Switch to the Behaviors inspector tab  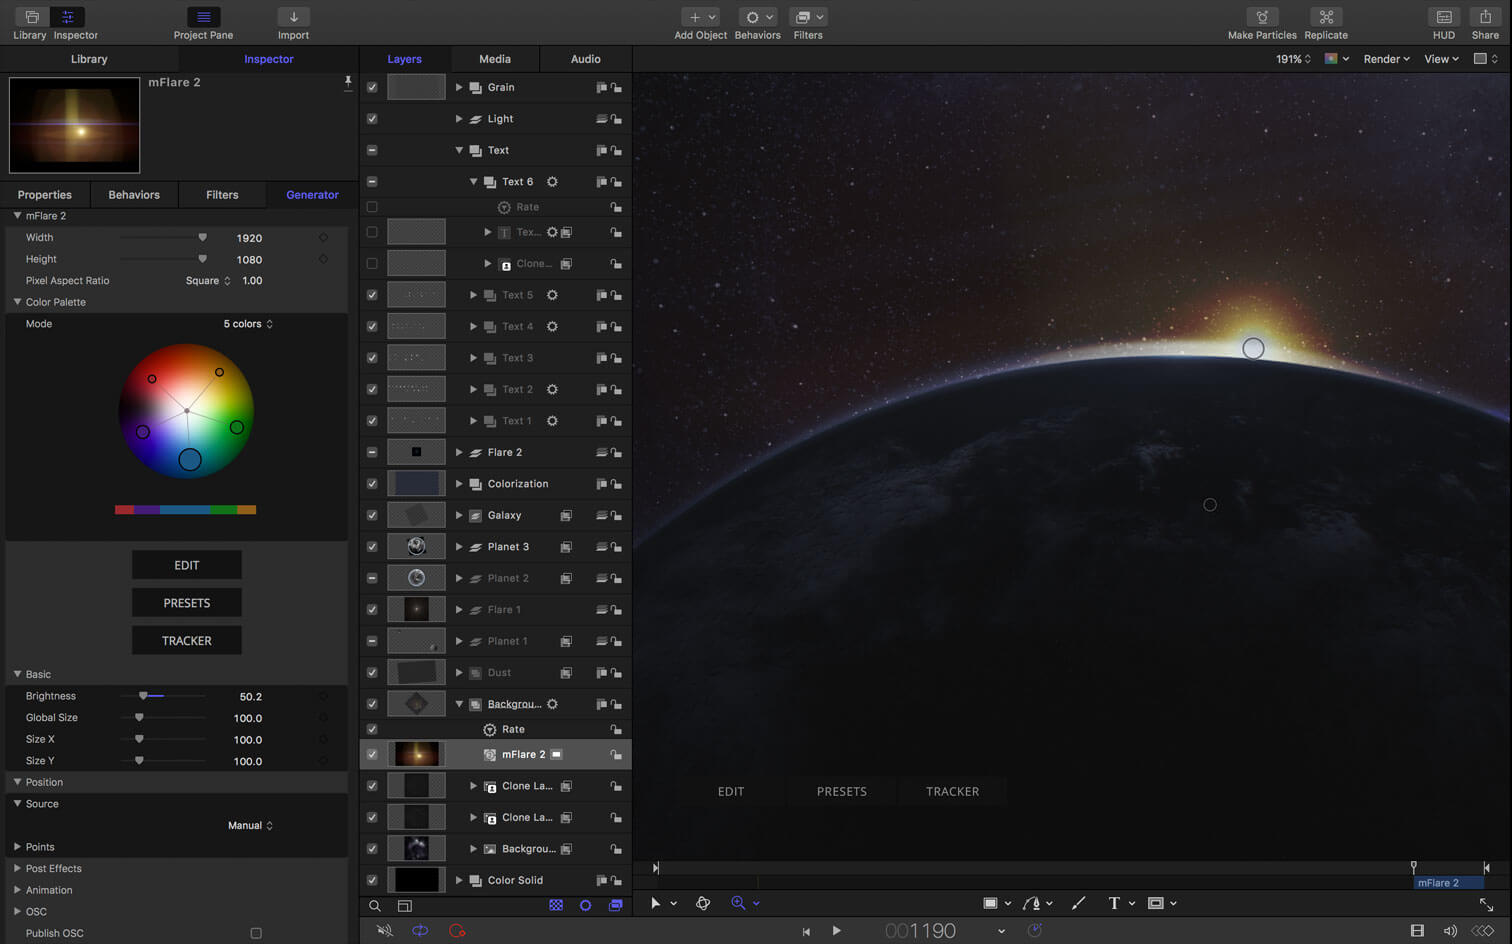coord(134,195)
